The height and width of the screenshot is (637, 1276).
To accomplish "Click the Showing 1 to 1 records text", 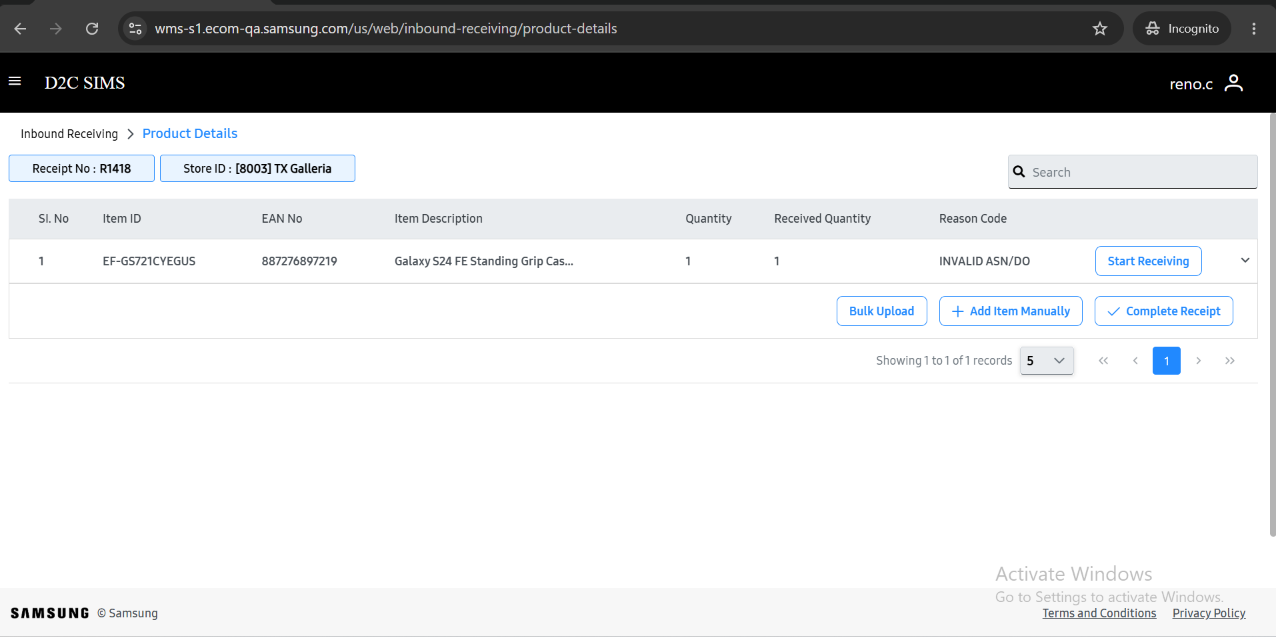I will coord(944,361).
